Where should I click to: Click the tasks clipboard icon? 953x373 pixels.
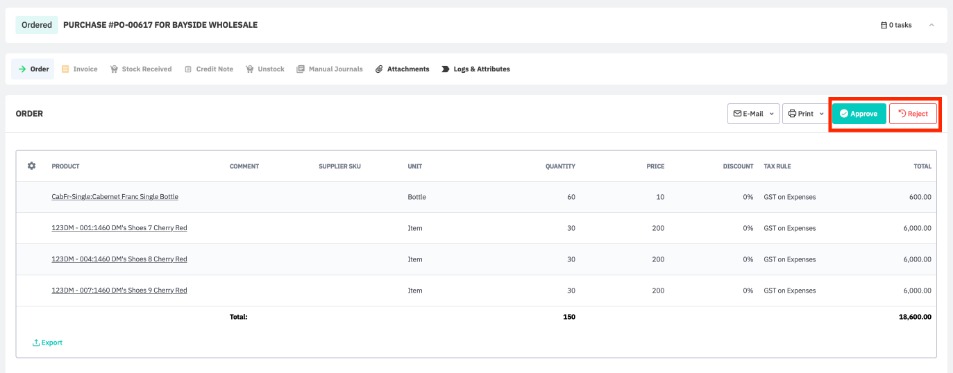pos(884,26)
